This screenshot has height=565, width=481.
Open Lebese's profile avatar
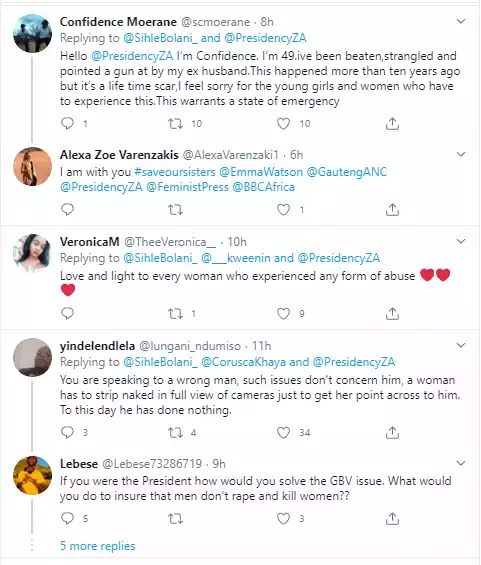coord(32,475)
